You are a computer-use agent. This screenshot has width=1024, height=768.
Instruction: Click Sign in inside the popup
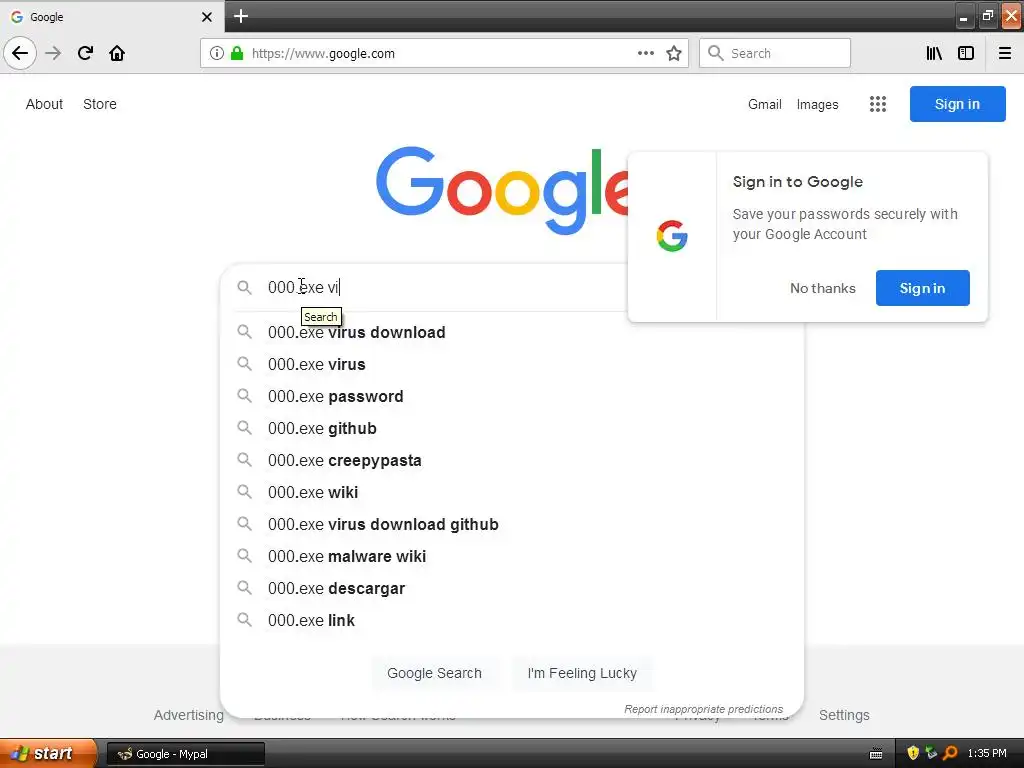(922, 288)
